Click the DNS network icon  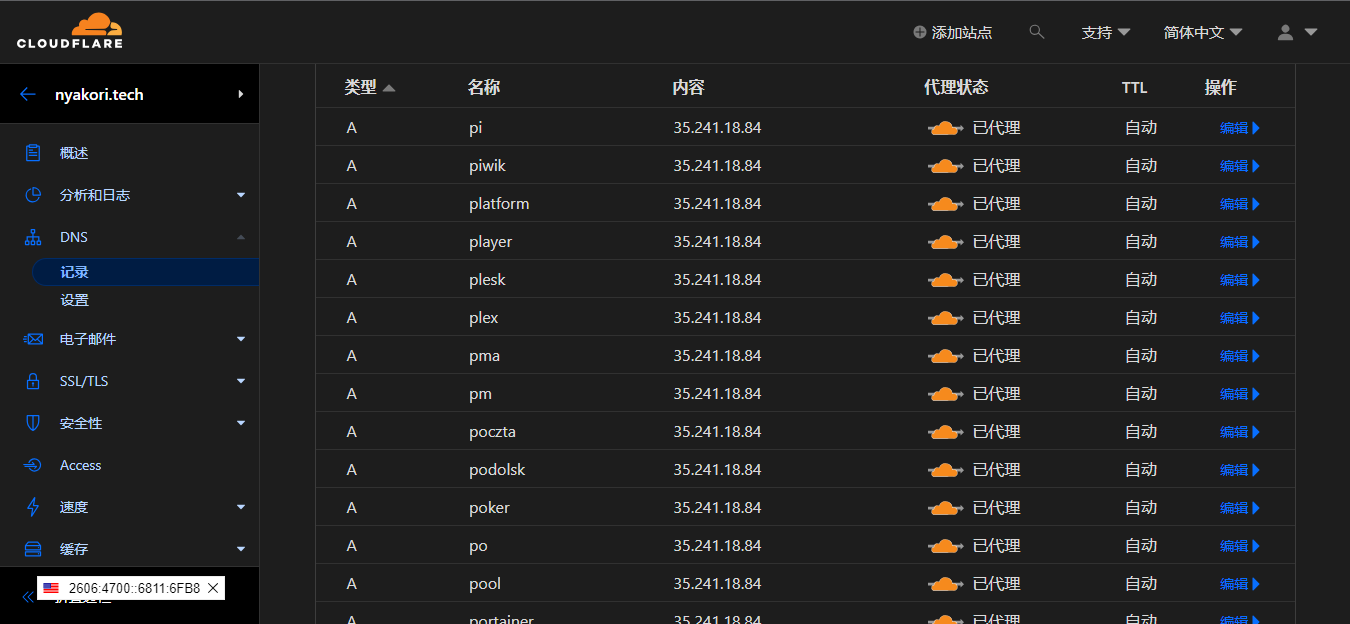(33, 237)
